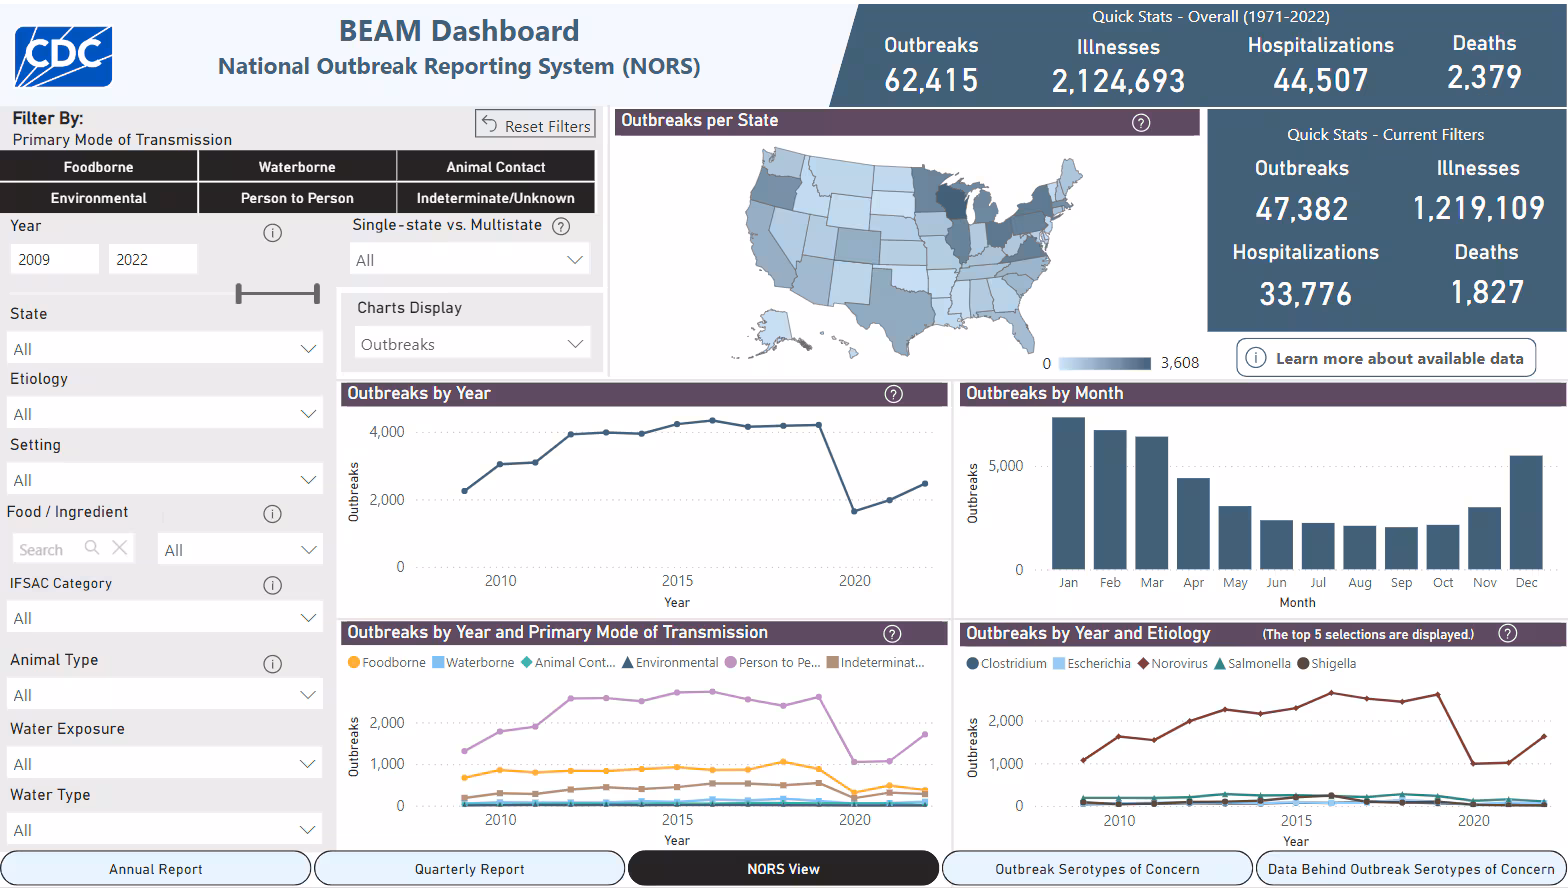Click info icon in Learn more button
The image size is (1568, 888).
[1256, 358]
